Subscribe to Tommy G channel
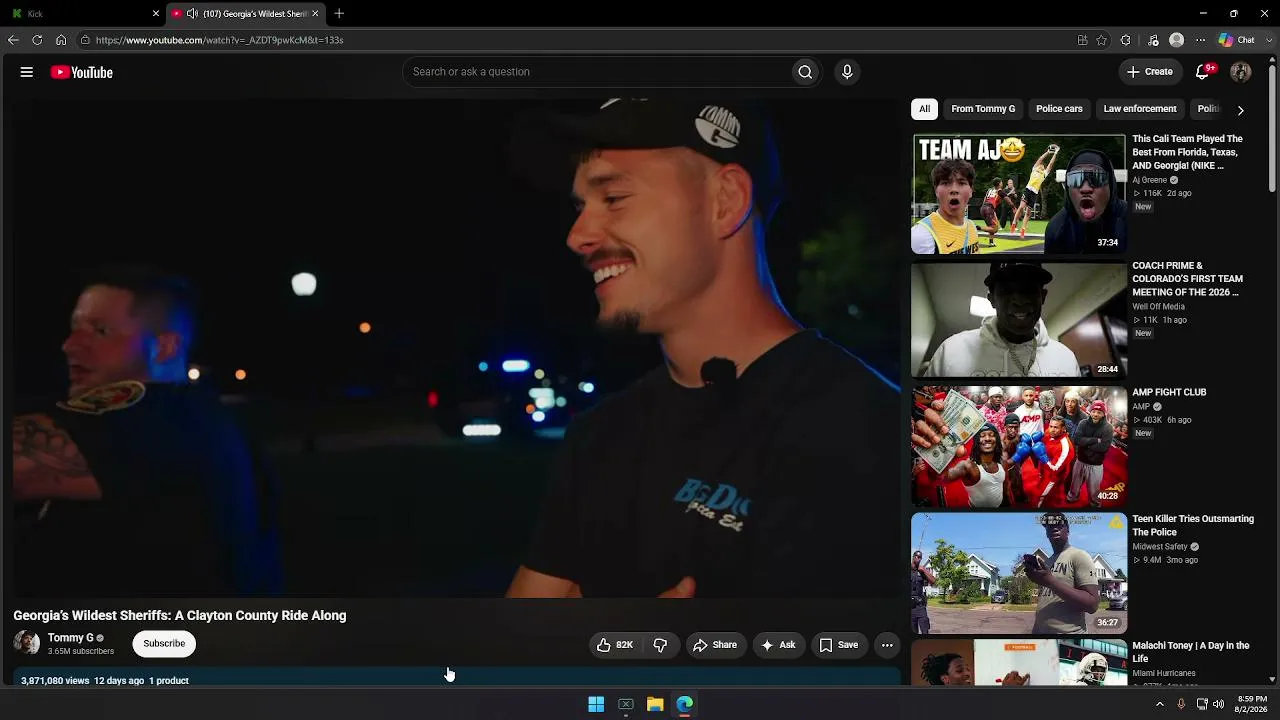Screen dimensions: 1280x720 164,644
